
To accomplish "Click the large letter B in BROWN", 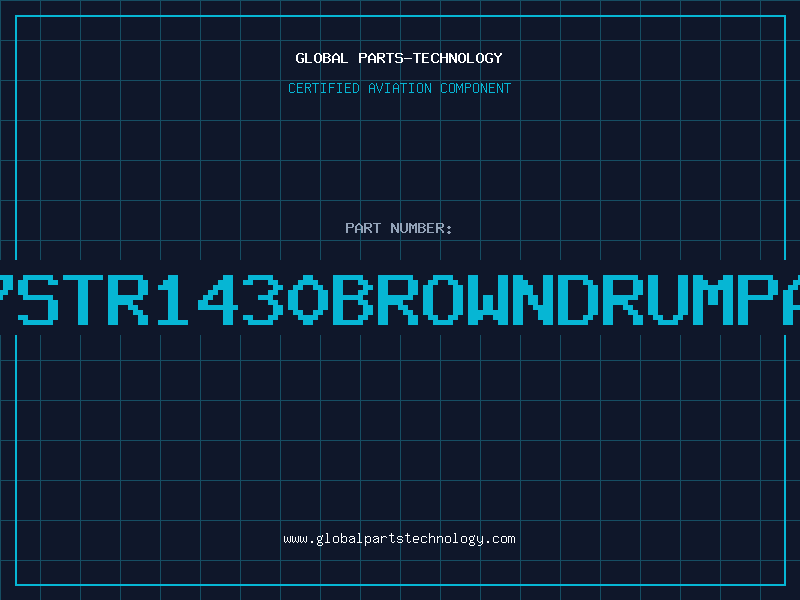I will (x=353, y=299).
